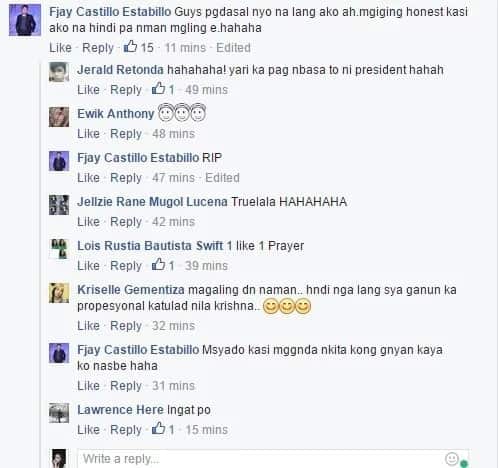The height and width of the screenshot is (468, 498).
Task: Reply to Jerald Retonda's comment
Action: coord(126,89)
